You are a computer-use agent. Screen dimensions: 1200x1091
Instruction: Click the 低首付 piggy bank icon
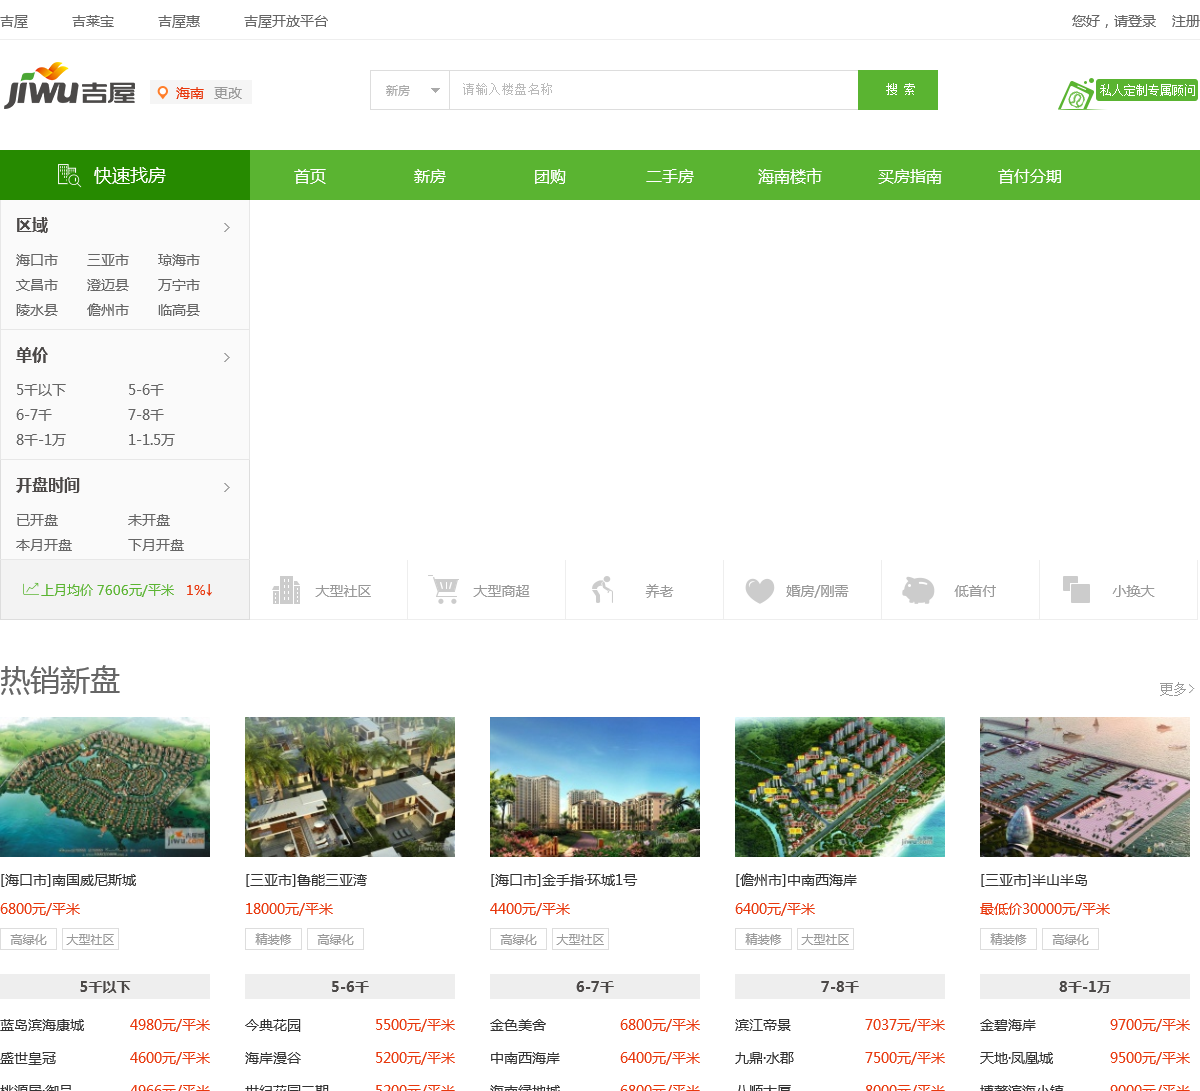tap(918, 590)
